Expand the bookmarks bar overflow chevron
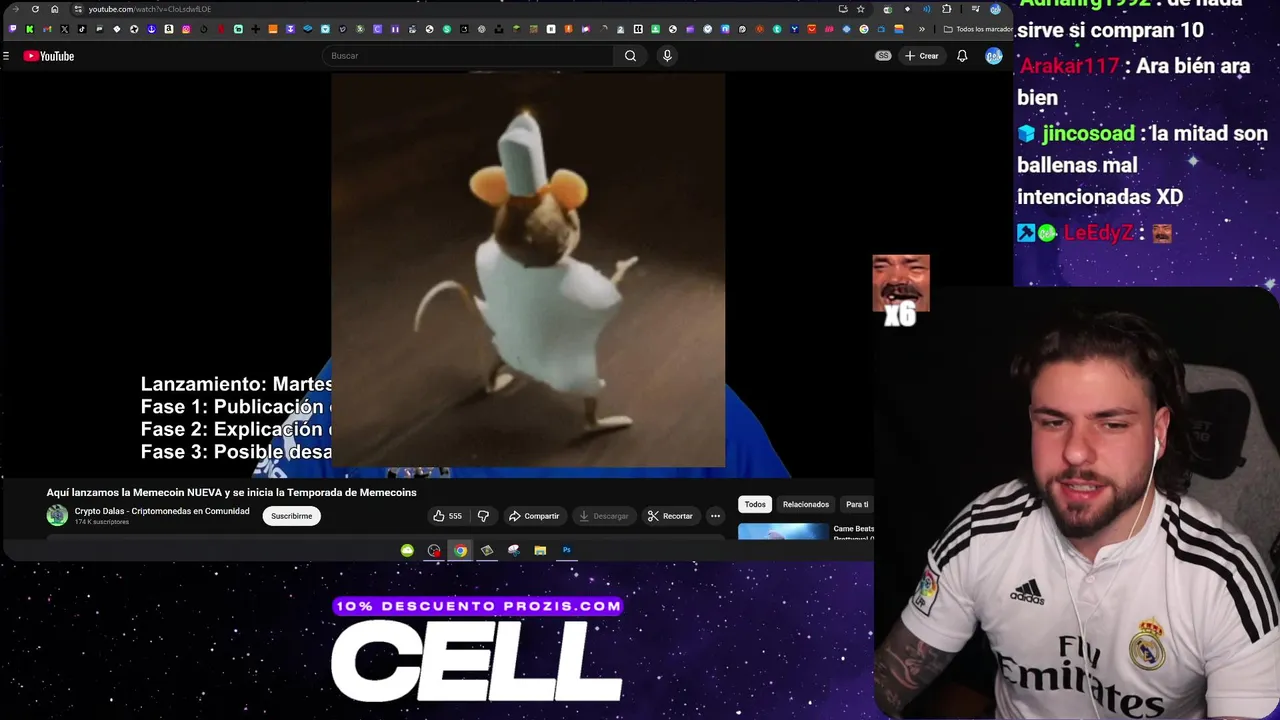1280x720 pixels. coord(921,29)
